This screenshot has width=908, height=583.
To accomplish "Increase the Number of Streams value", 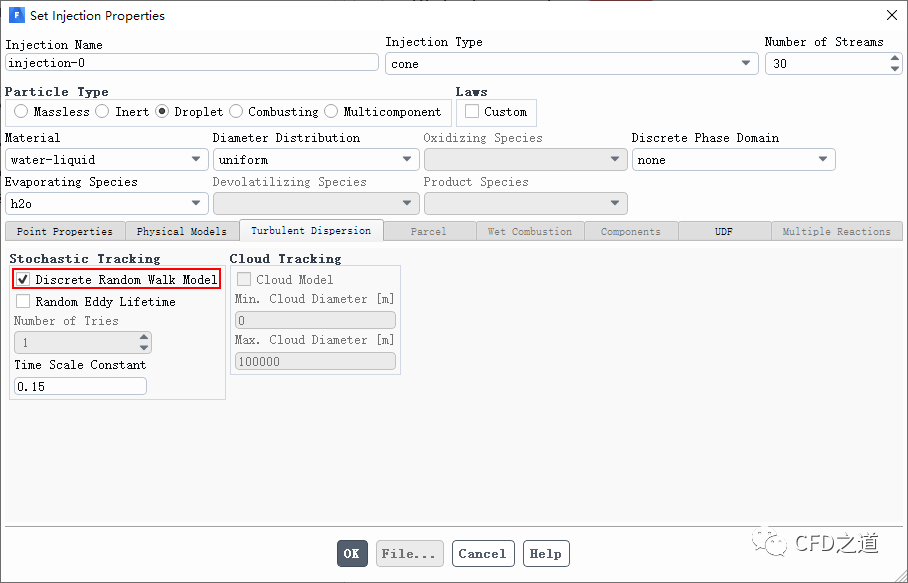I will (895, 58).
